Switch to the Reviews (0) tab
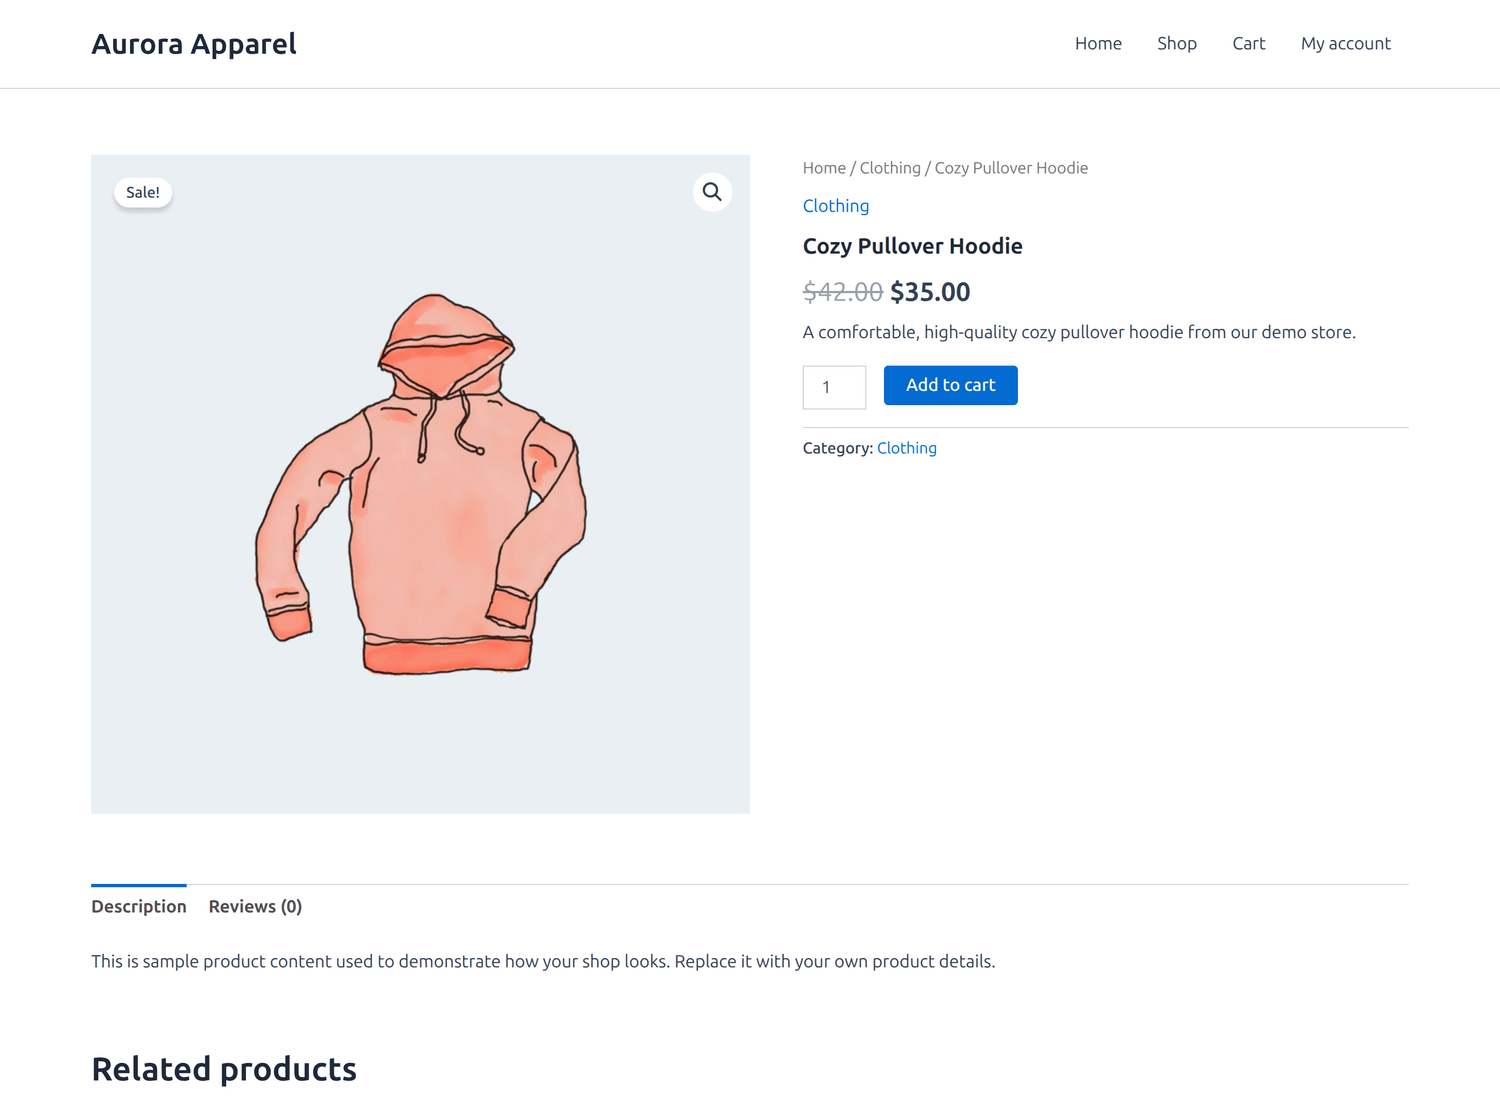 pos(255,906)
